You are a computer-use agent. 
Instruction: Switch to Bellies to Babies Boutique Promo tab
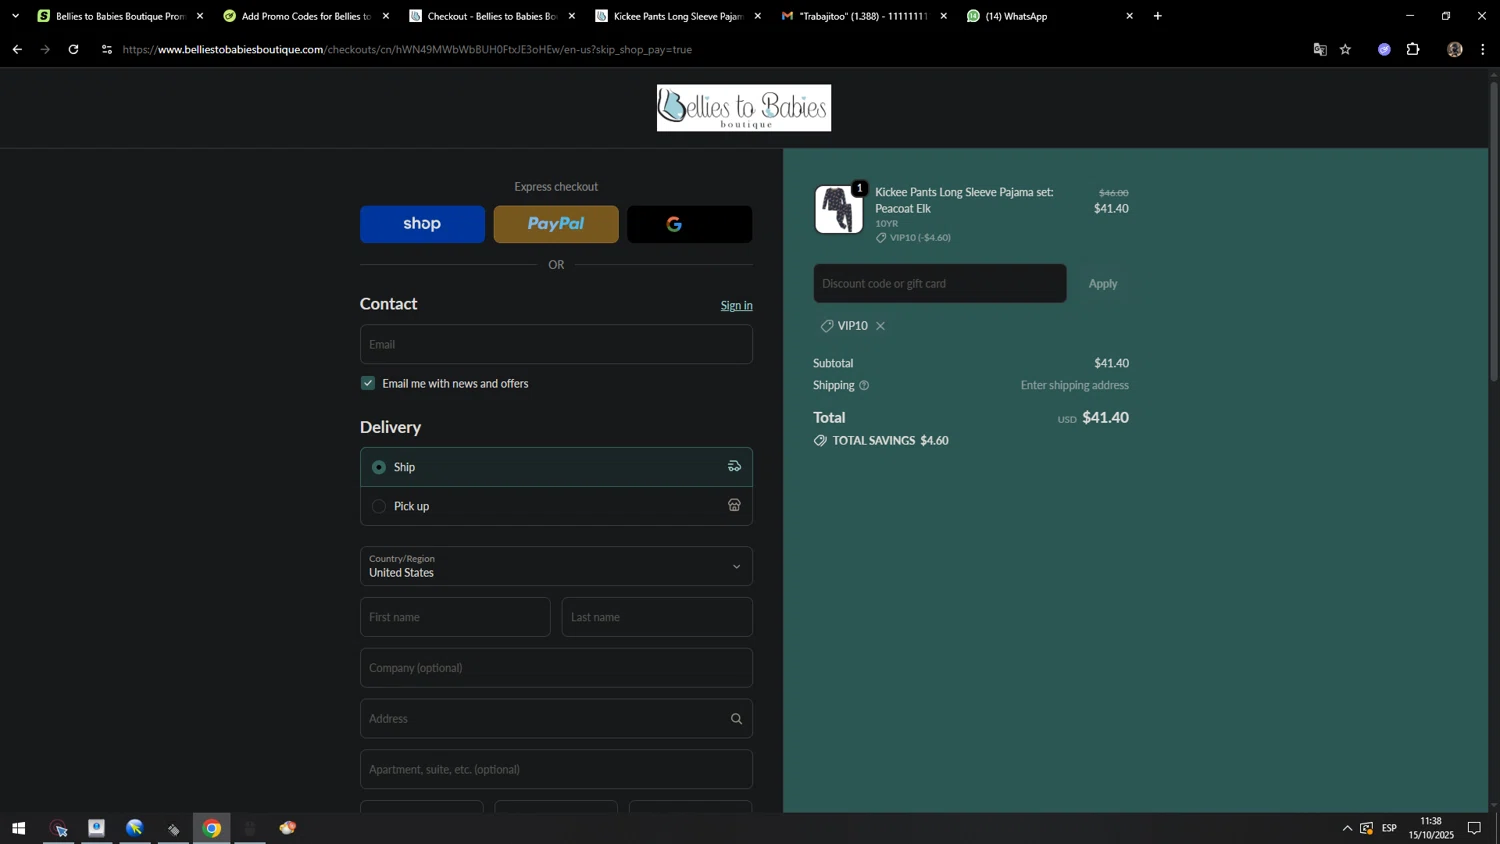[x=118, y=16]
